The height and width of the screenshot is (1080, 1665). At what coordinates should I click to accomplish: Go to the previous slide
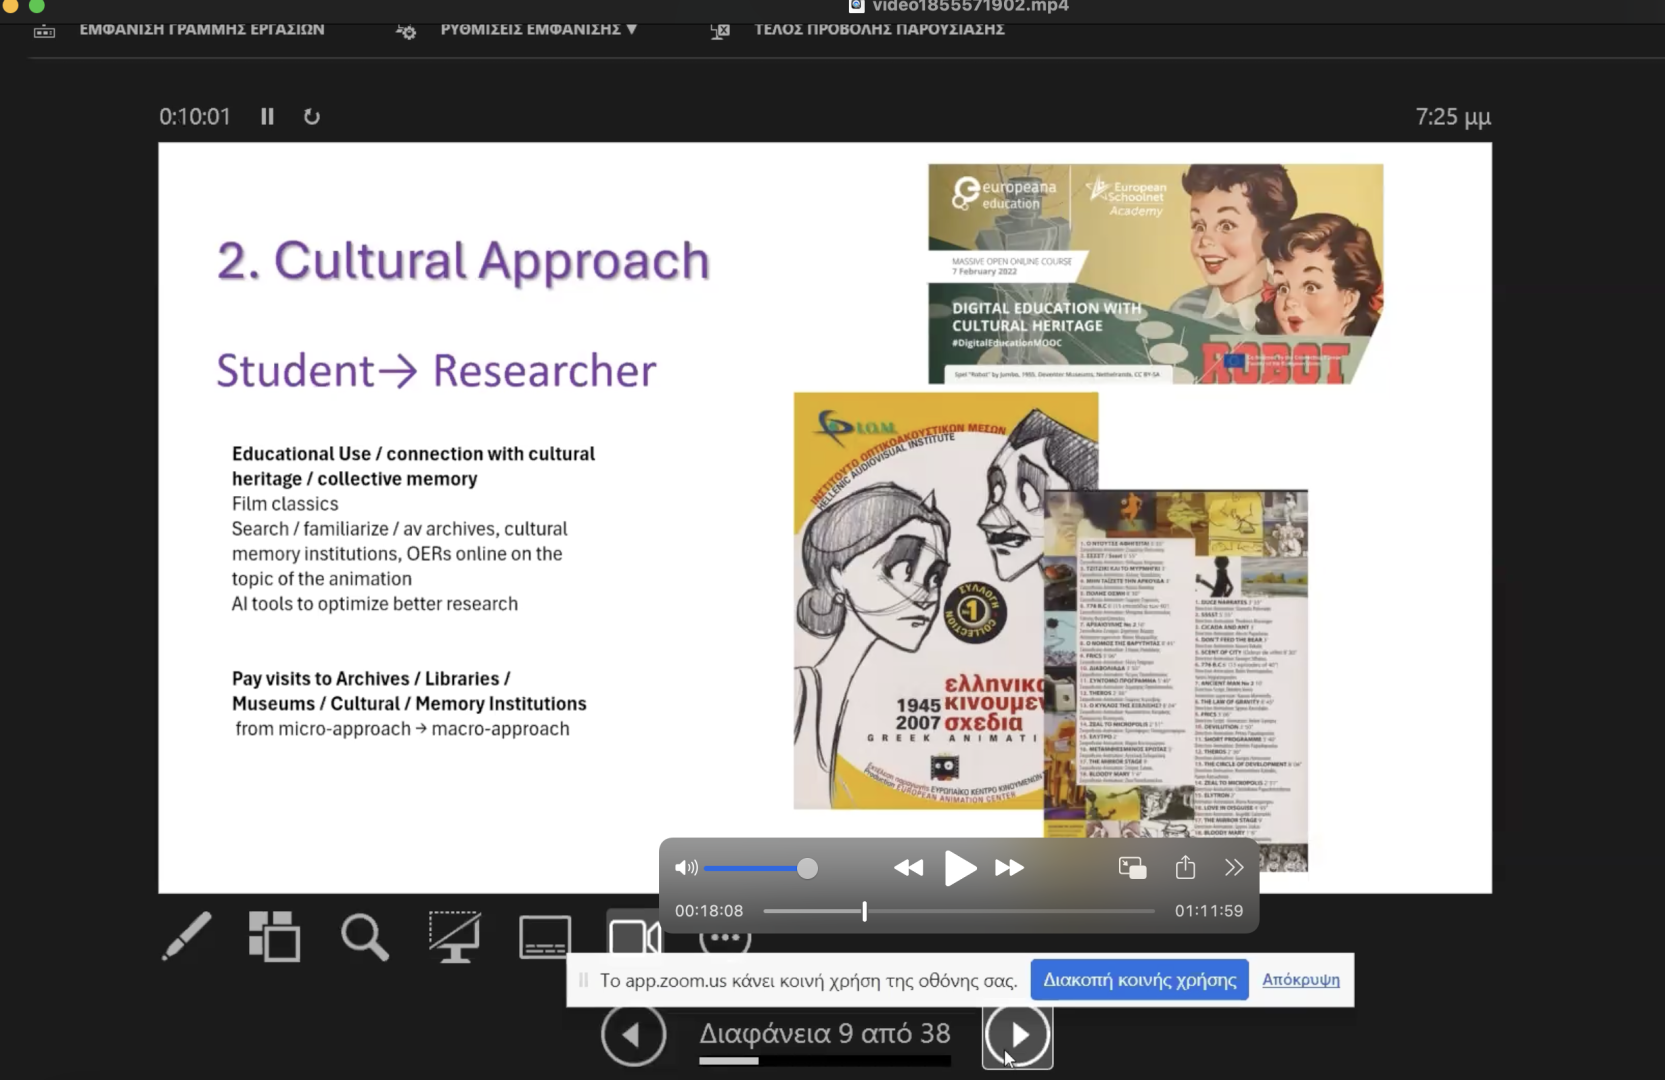[x=634, y=1034]
